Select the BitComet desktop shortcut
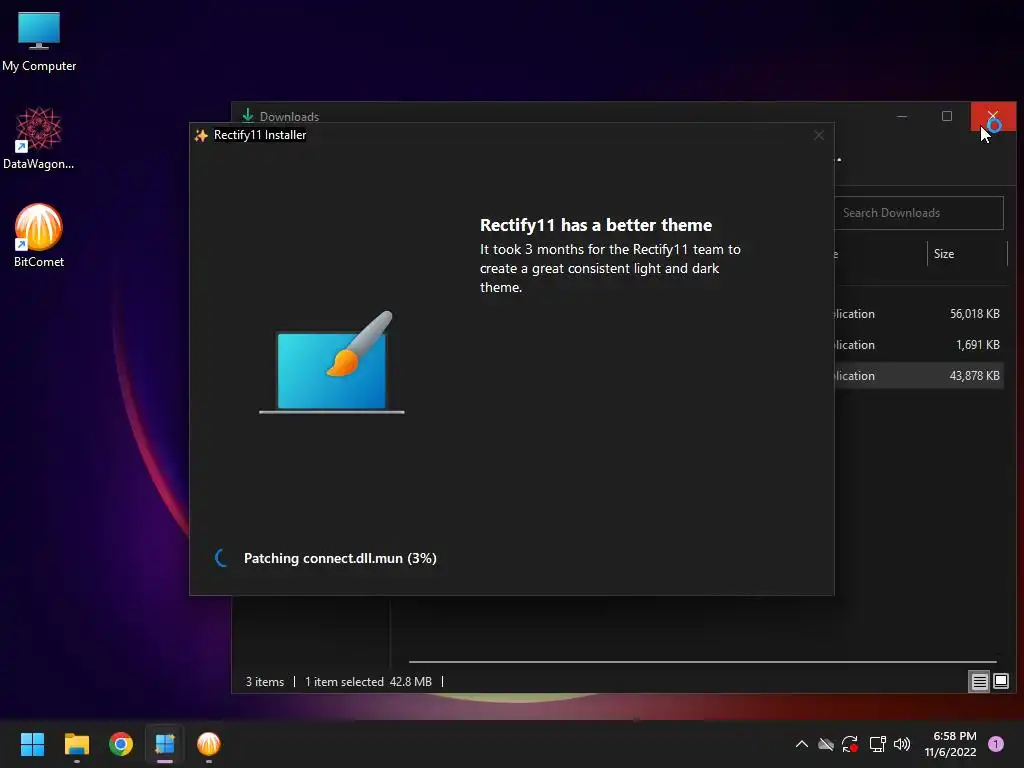Image resolution: width=1024 pixels, height=768 pixels. tap(39, 236)
